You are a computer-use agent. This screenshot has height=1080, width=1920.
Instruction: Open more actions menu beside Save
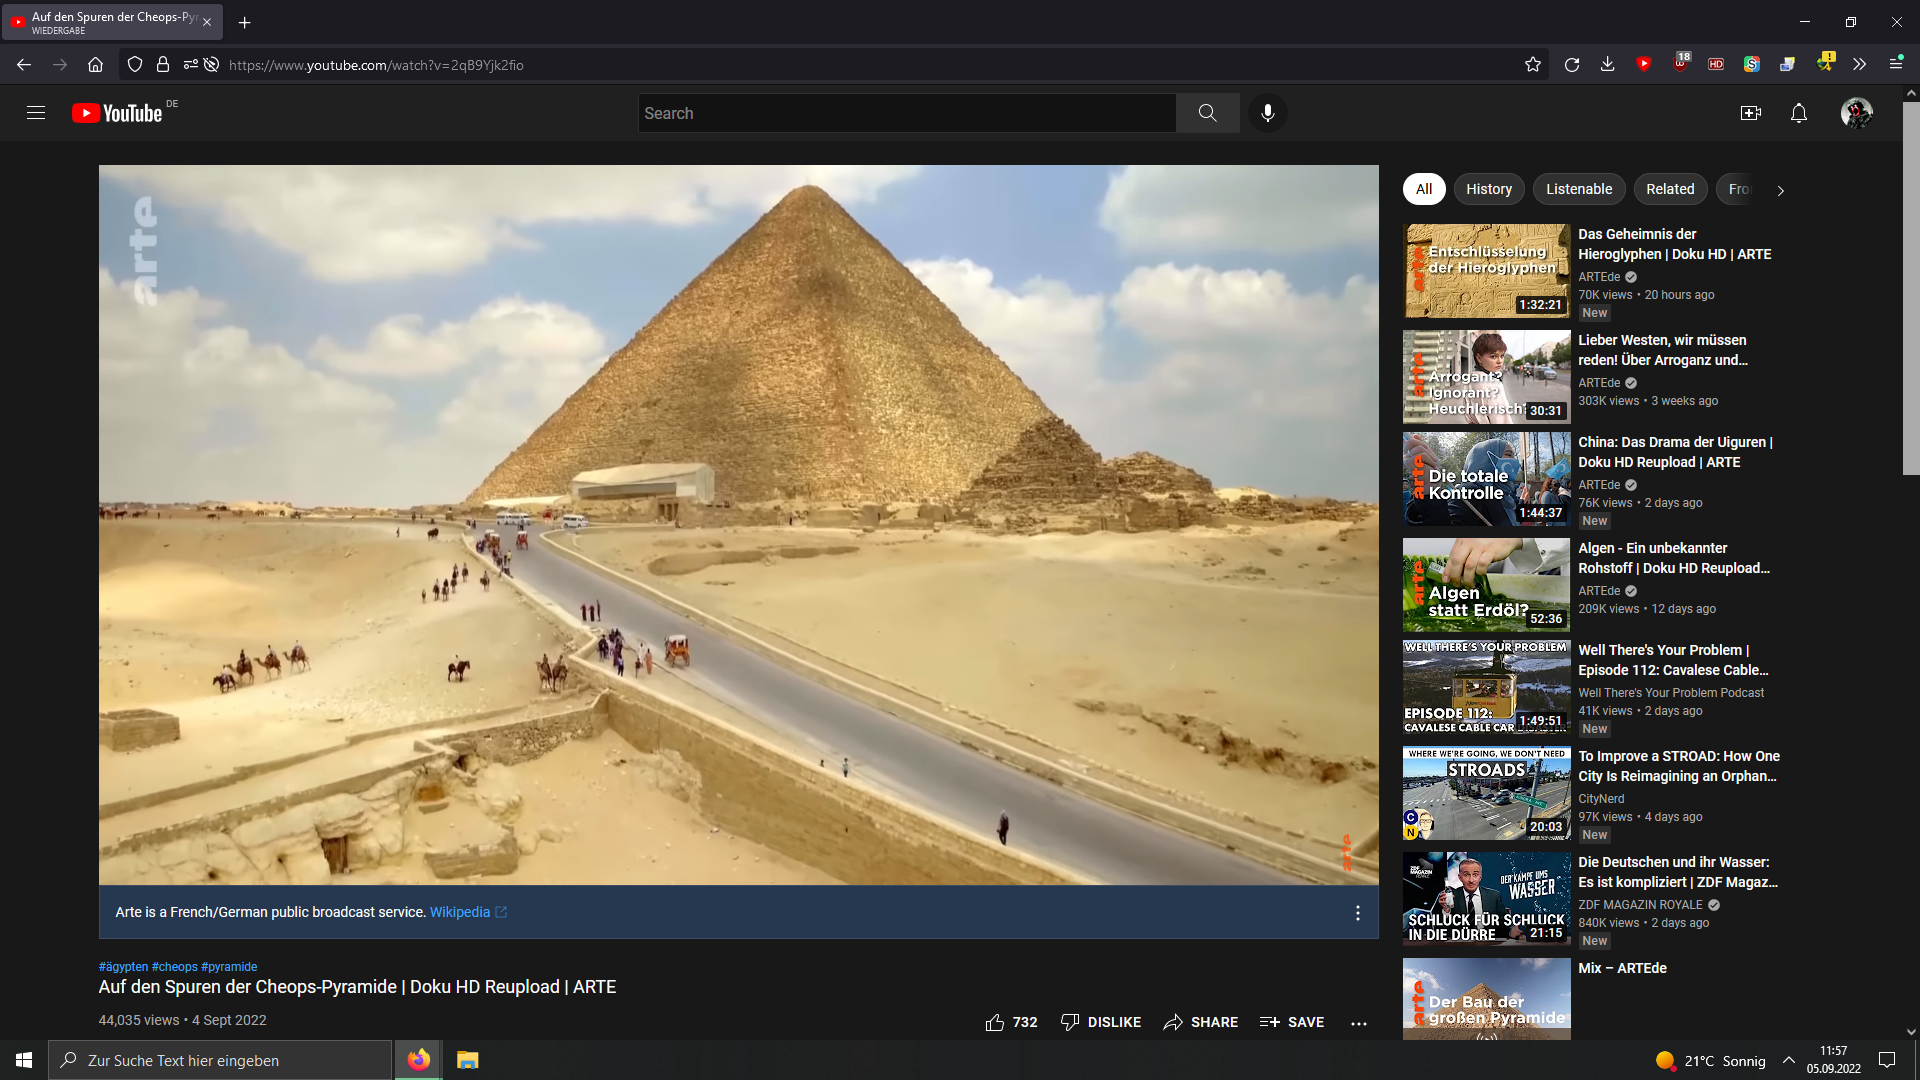[x=1358, y=1023]
